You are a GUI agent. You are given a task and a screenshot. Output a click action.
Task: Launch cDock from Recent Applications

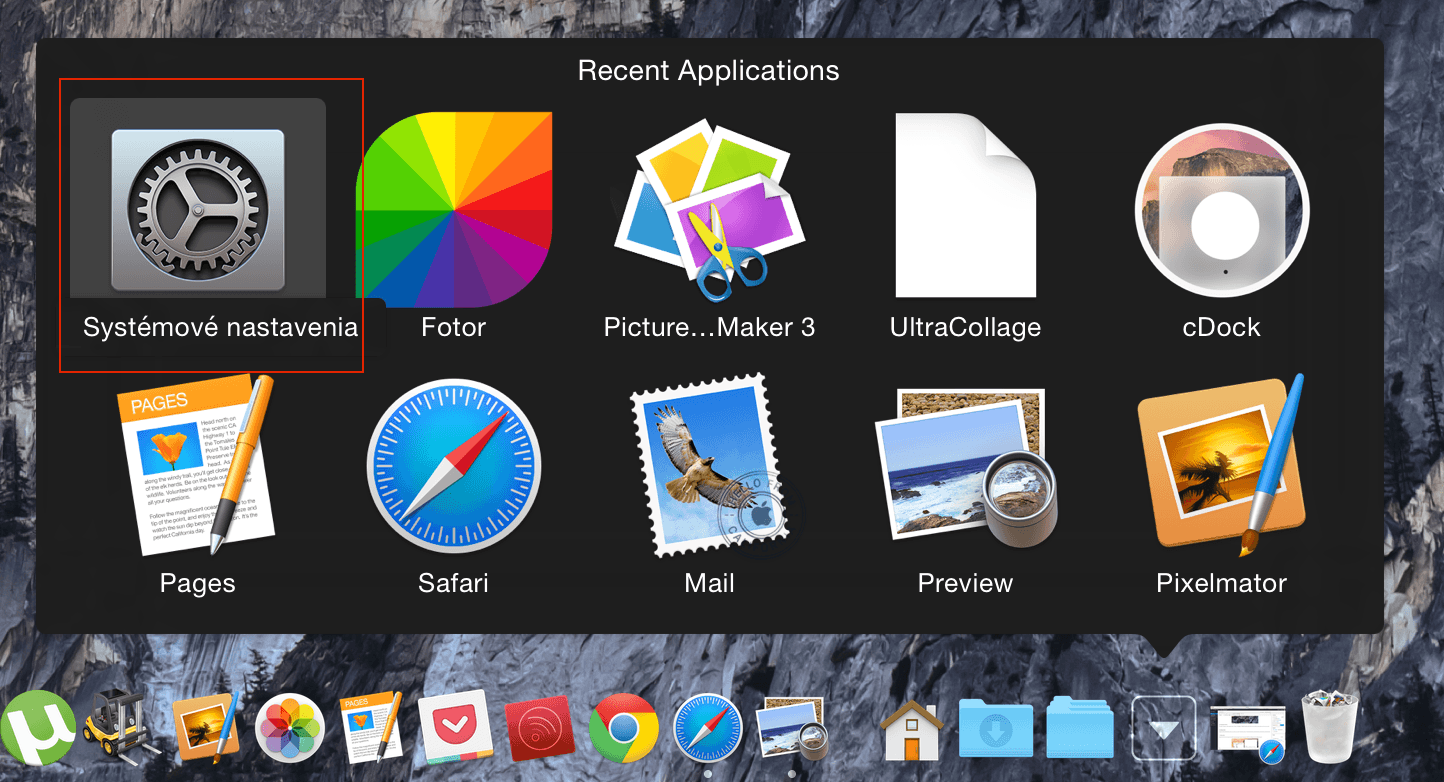click(x=1221, y=211)
